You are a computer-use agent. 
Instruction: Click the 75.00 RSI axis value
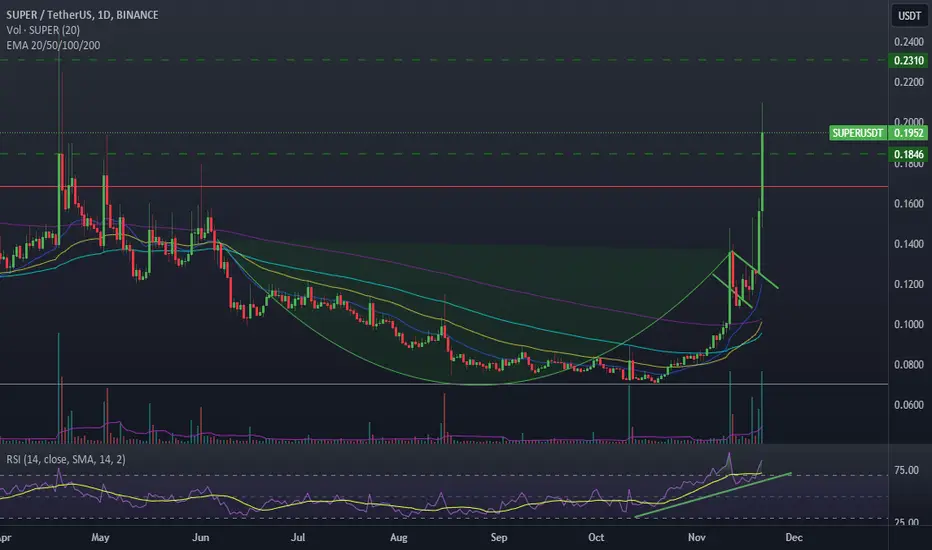(x=906, y=470)
